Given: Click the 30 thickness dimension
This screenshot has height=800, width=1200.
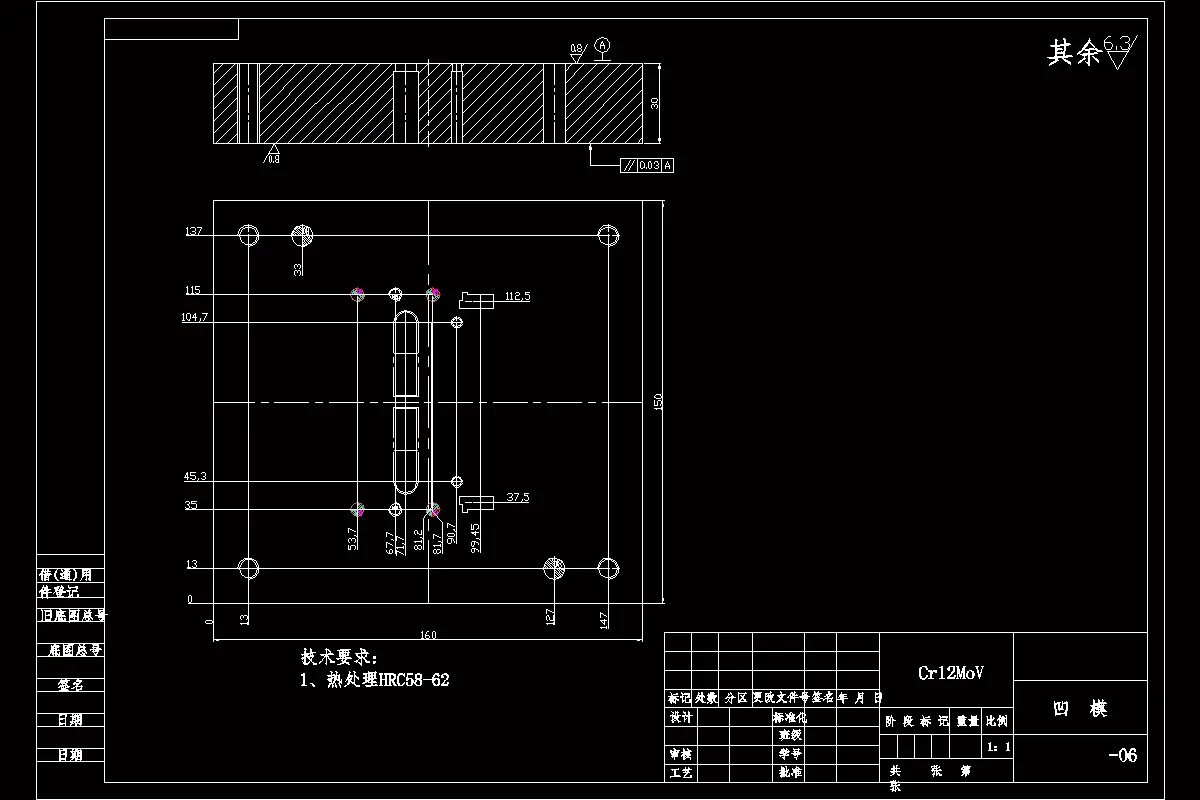Looking at the screenshot, I should click(x=655, y=103).
